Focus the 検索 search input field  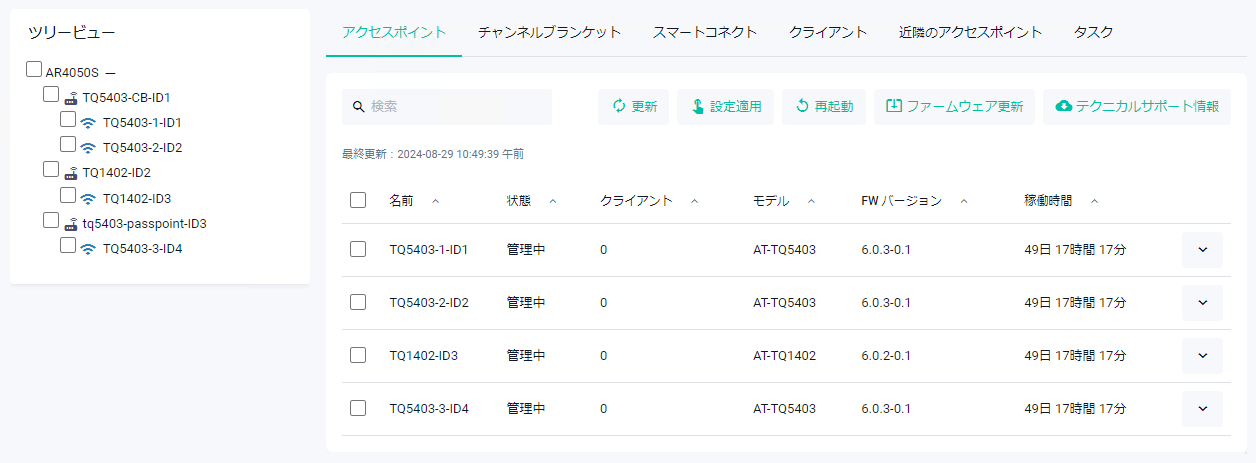pyautogui.click(x=455, y=107)
